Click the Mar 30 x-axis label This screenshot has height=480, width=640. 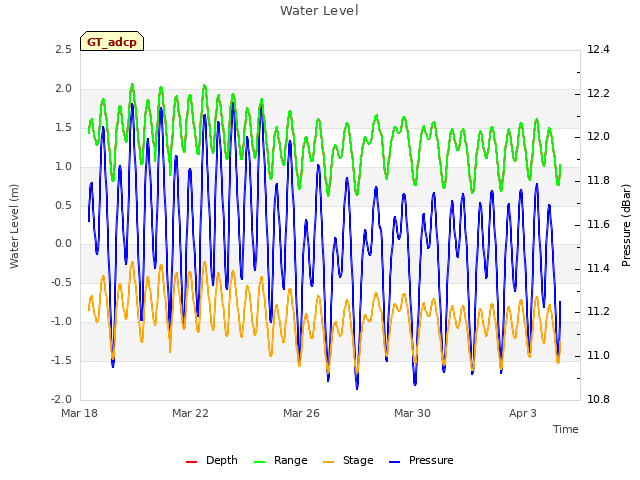point(412,413)
